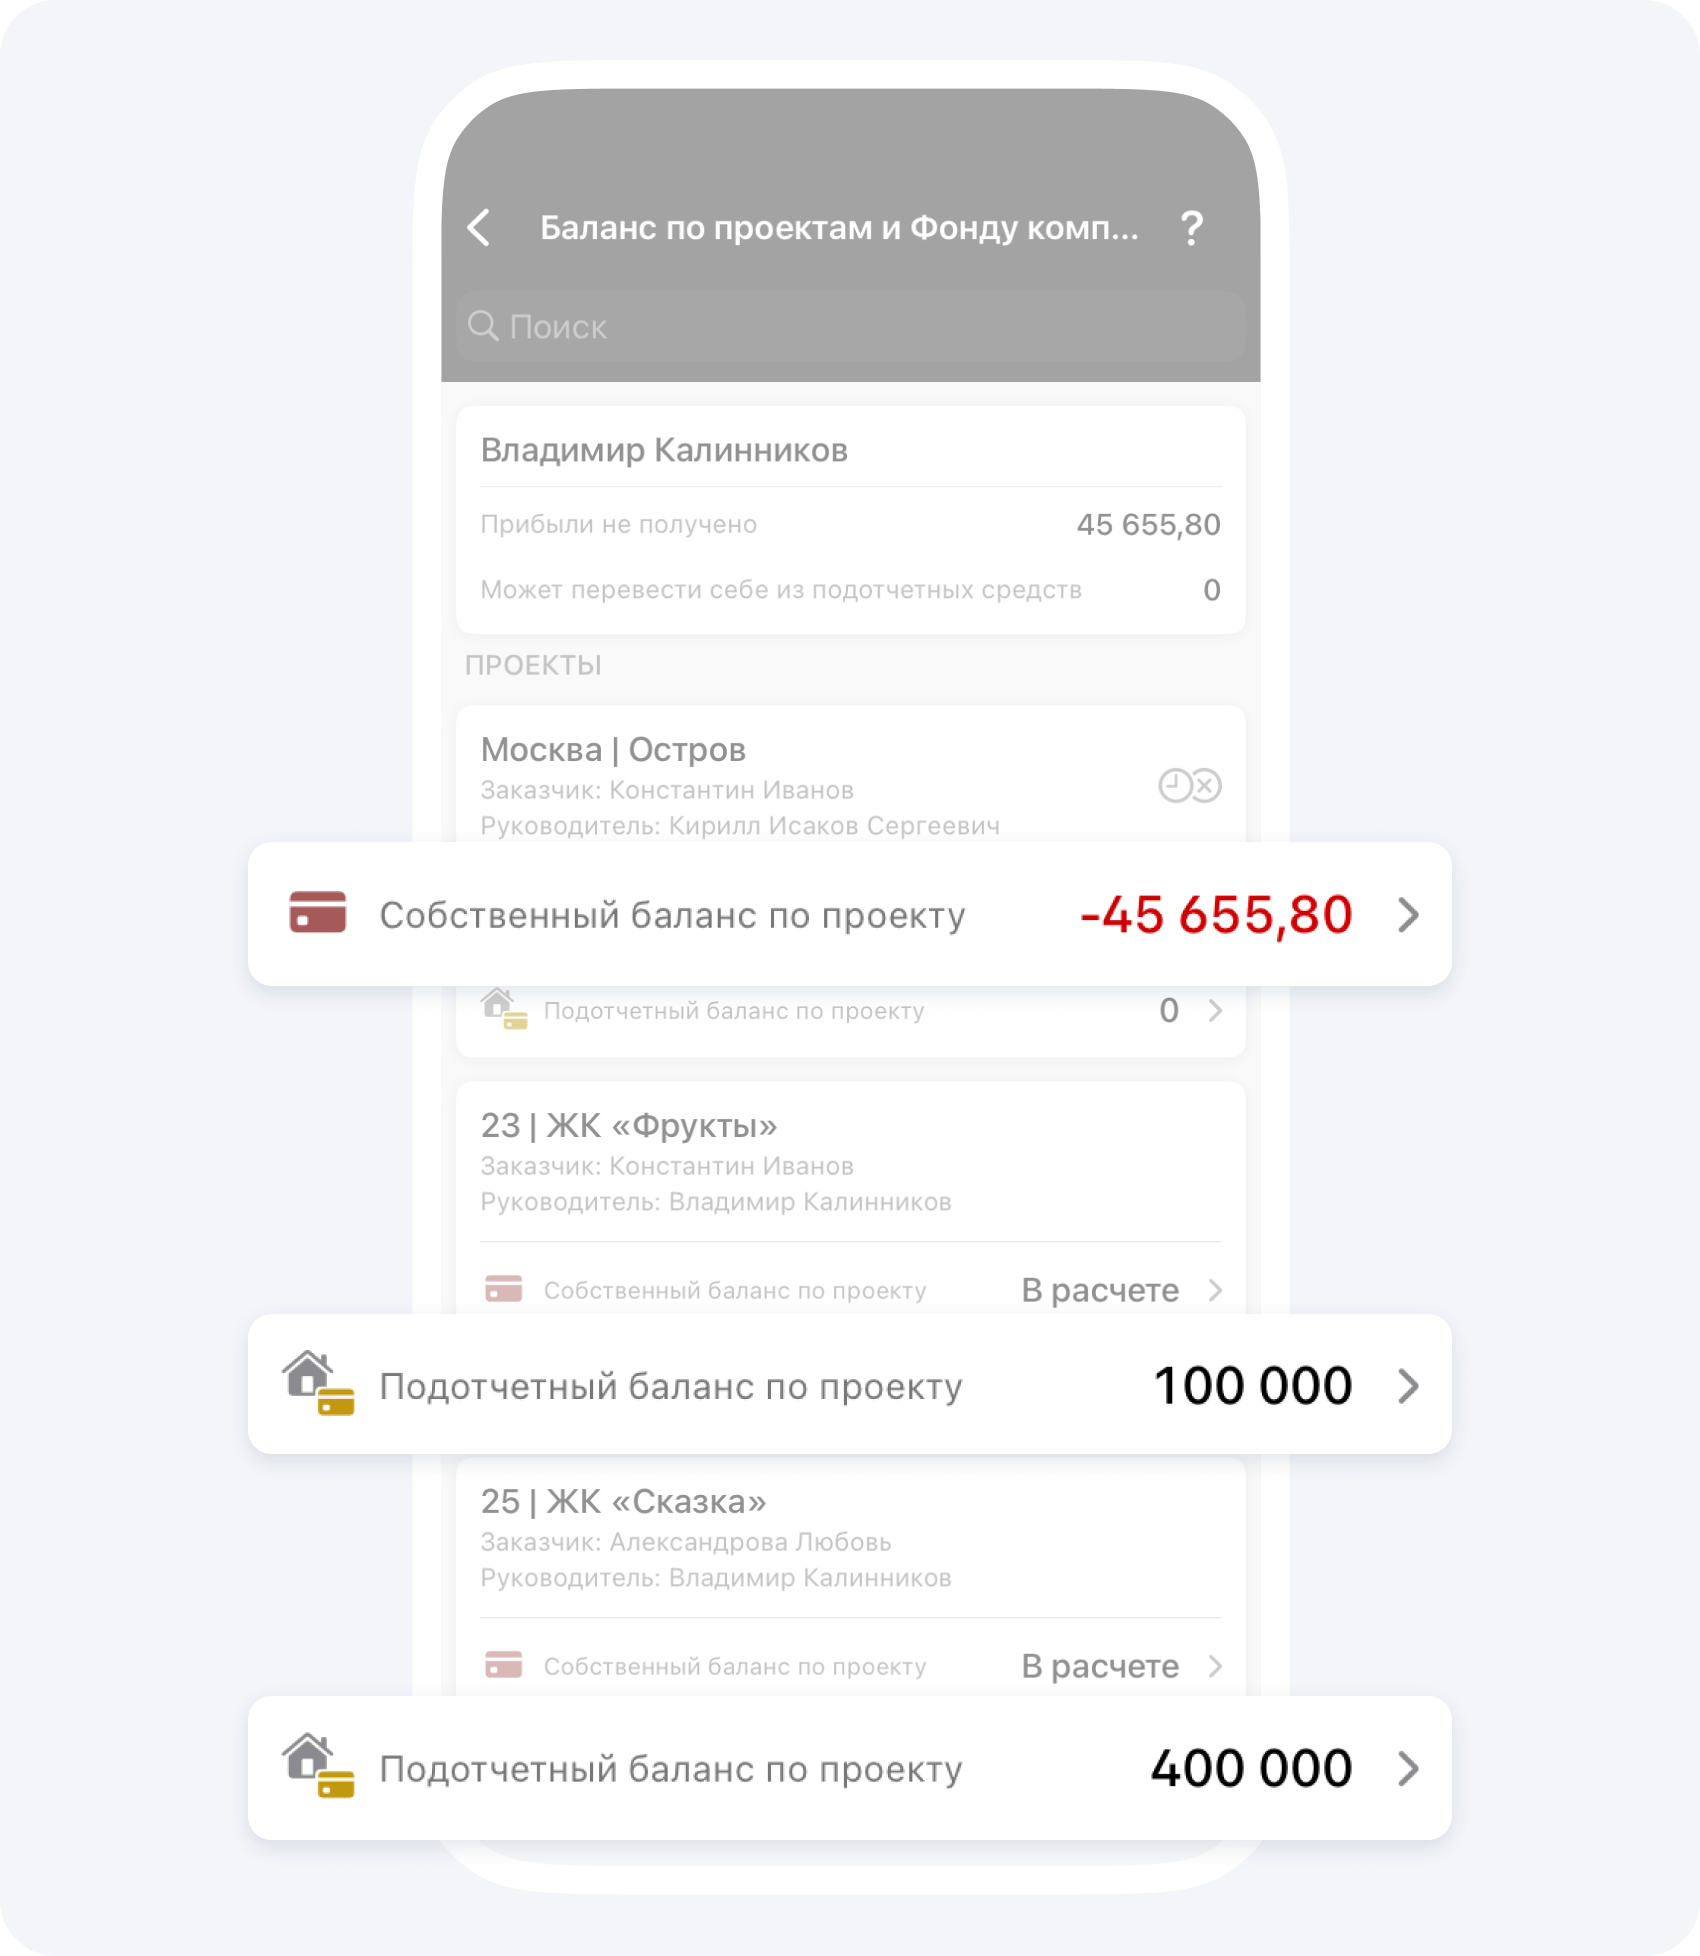Open the 23 | ЖК «Фрукты» project

pyautogui.click(x=629, y=1126)
